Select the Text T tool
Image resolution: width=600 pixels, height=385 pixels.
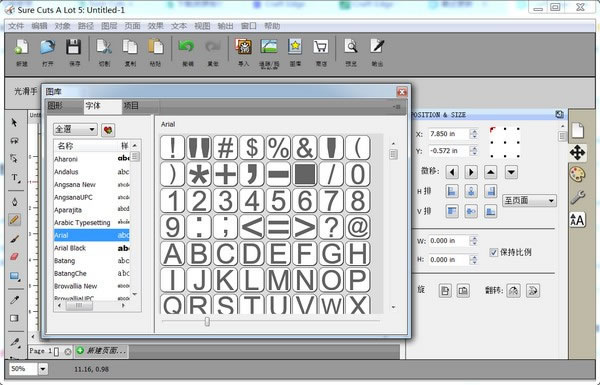tap(15, 177)
